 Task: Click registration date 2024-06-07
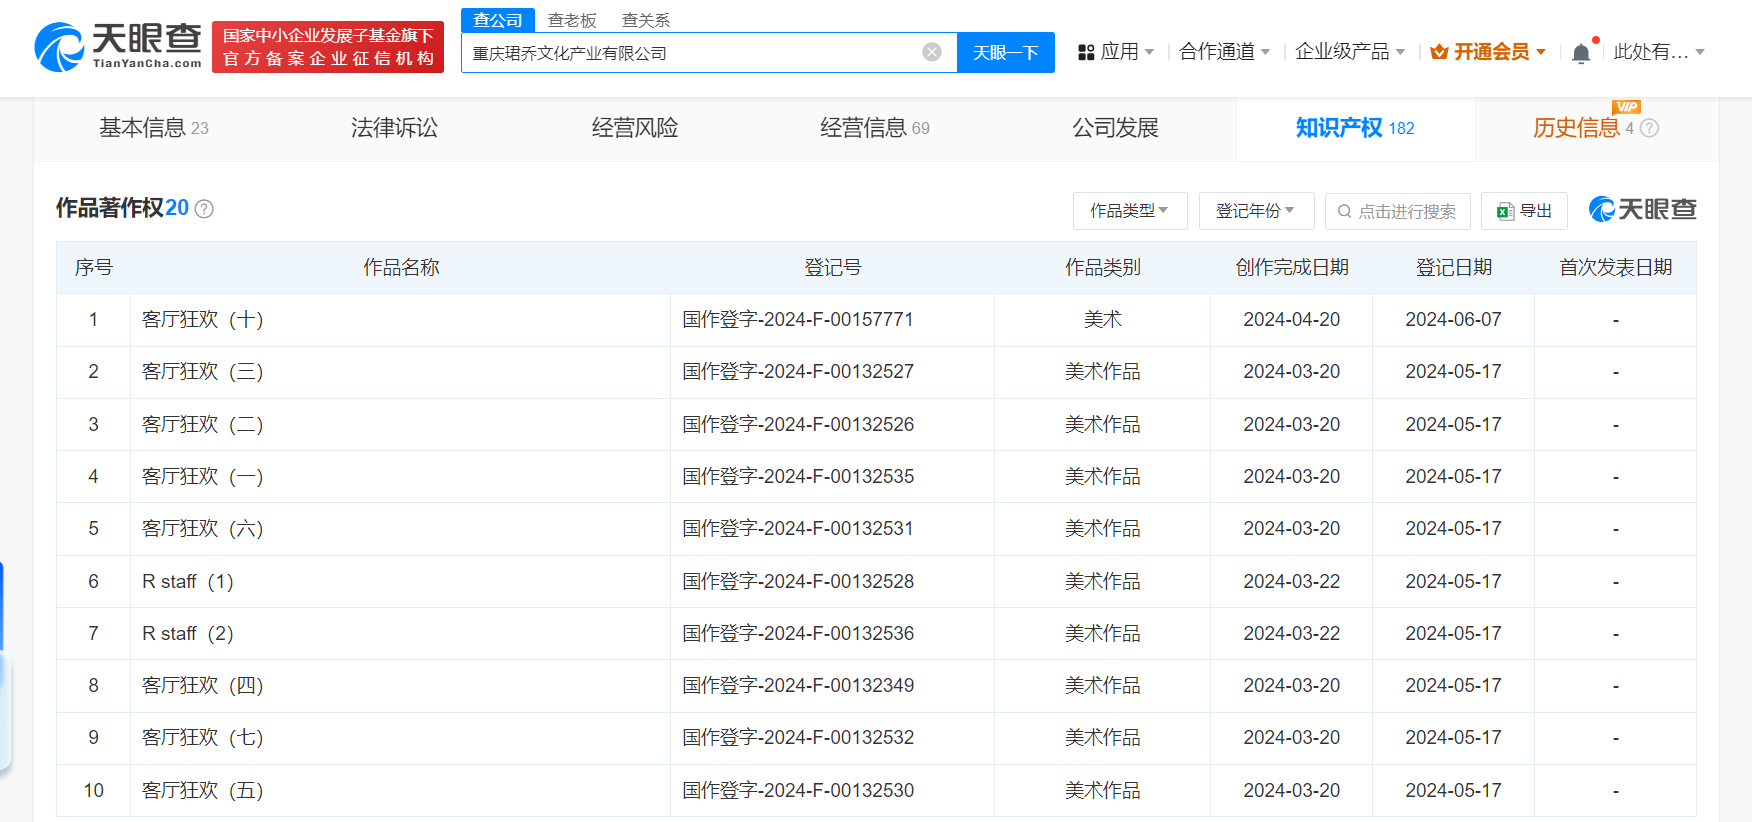[1454, 319]
